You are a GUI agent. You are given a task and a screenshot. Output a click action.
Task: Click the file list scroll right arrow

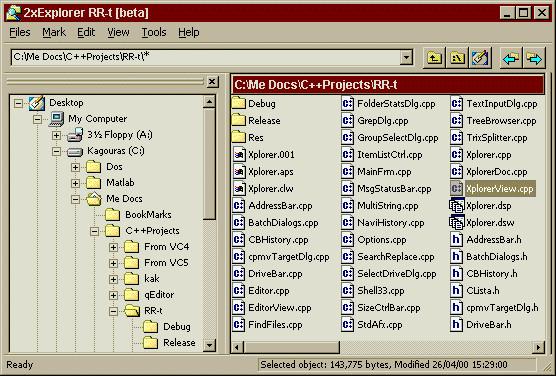coord(539,347)
